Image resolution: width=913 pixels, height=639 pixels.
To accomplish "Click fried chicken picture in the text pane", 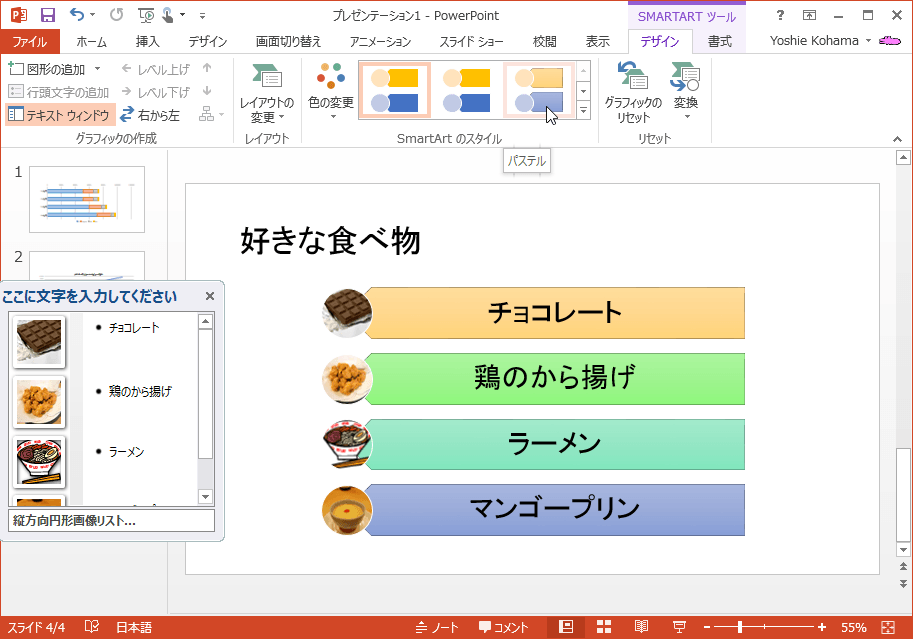I will (39, 402).
